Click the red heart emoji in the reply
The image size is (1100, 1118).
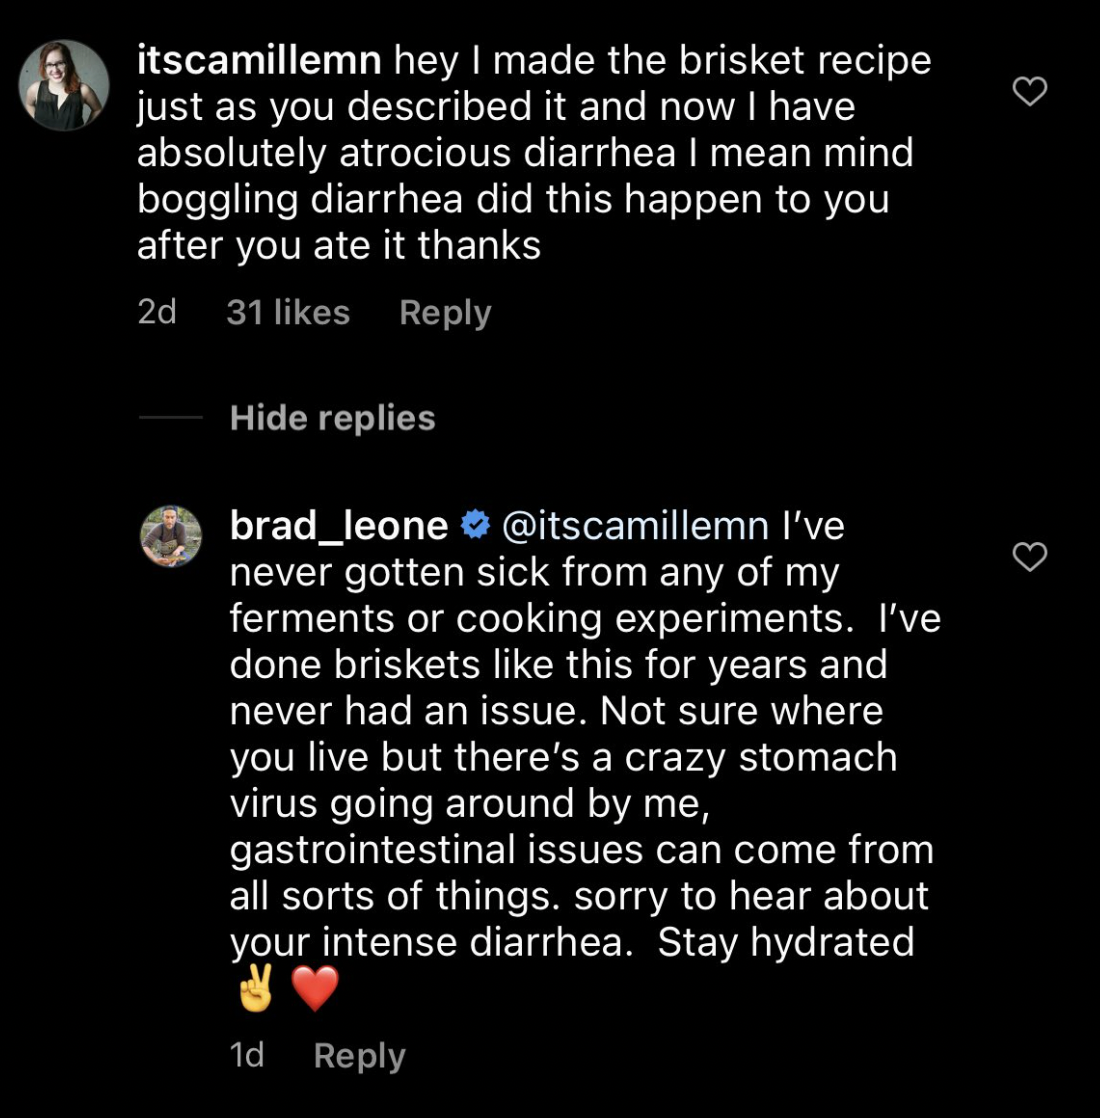tap(315, 989)
